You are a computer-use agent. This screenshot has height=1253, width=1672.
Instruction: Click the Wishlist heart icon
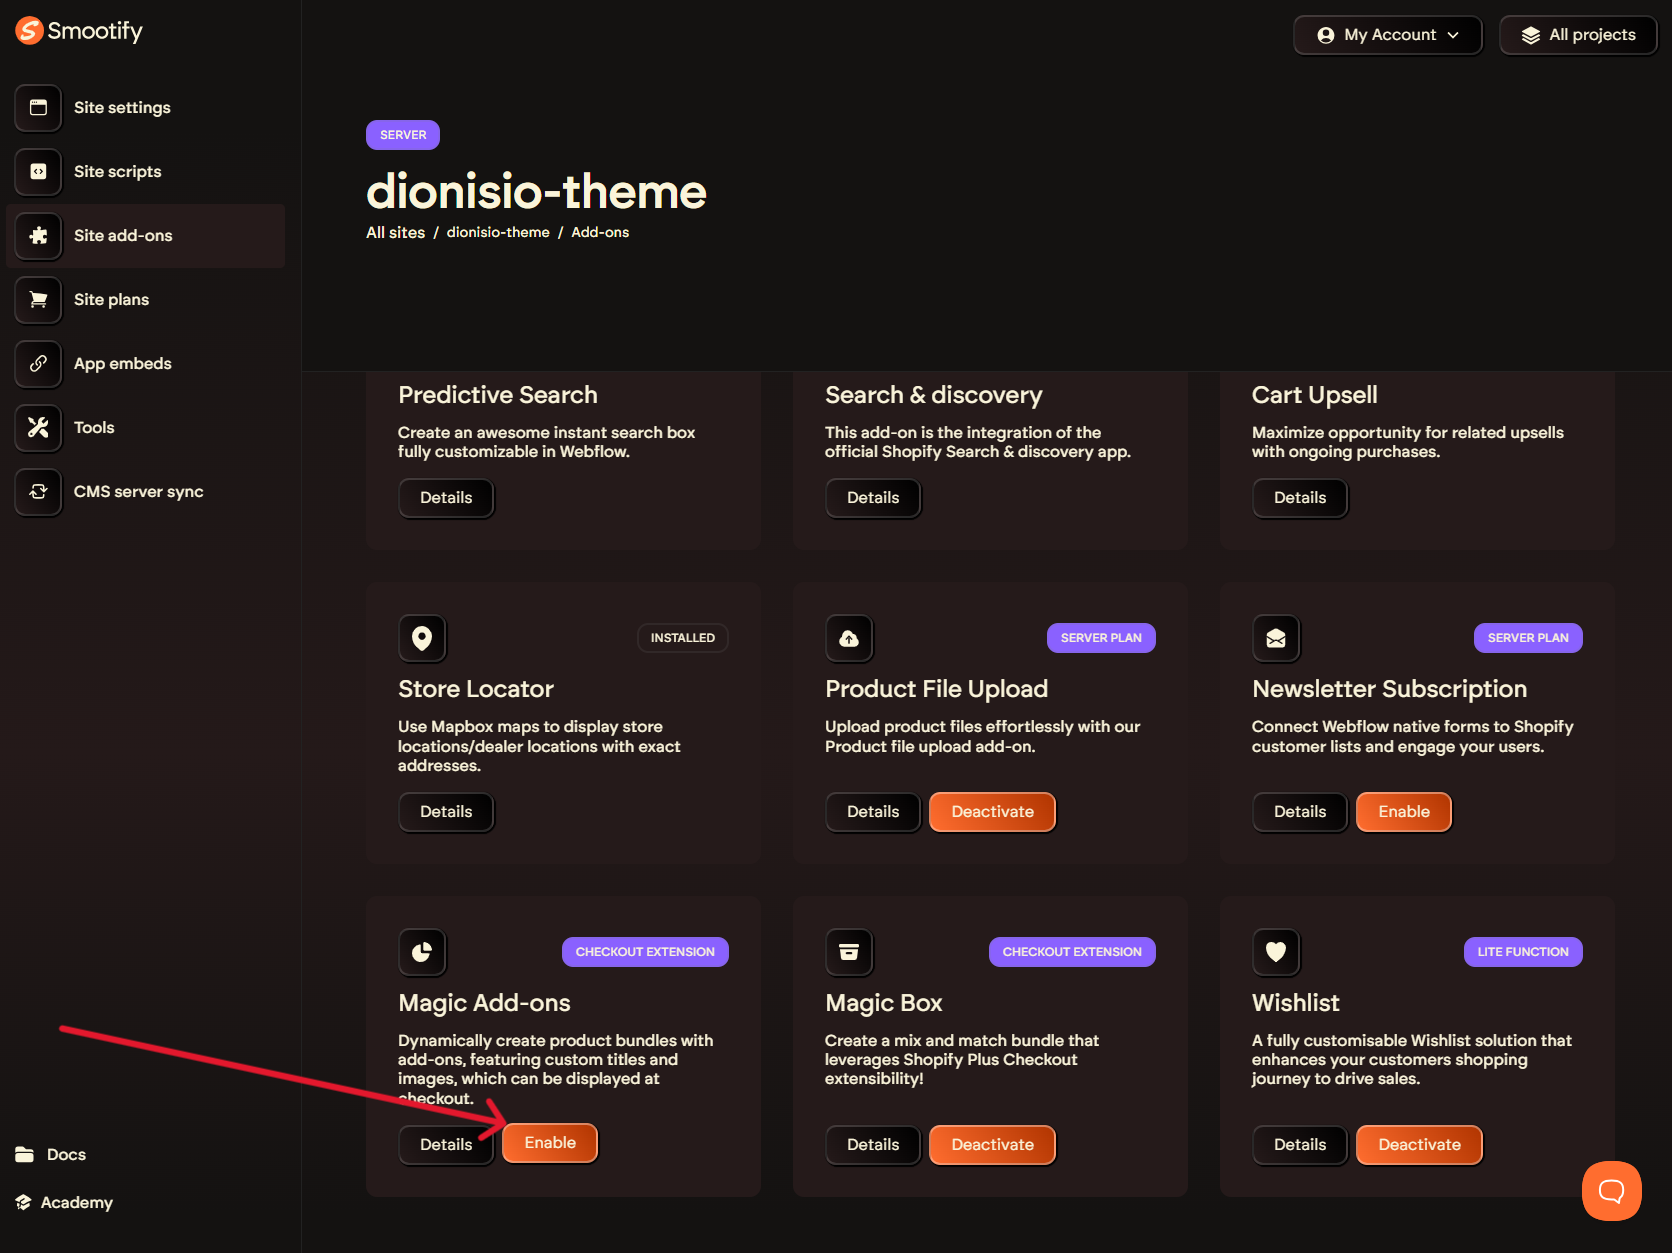coord(1276,952)
